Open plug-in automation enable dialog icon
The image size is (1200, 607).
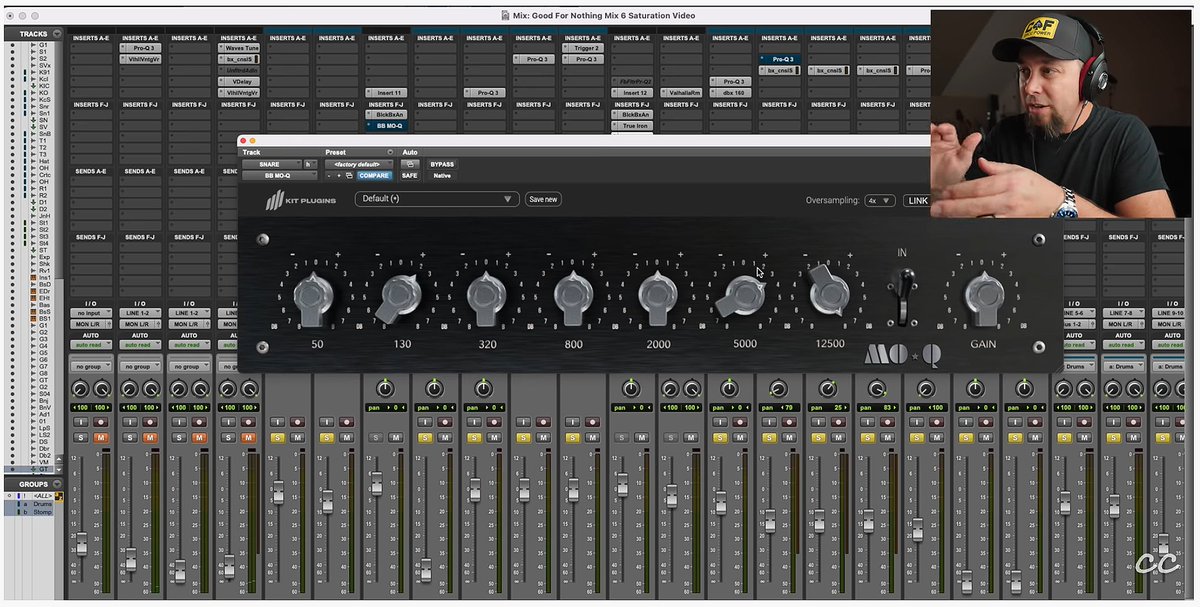pos(409,164)
